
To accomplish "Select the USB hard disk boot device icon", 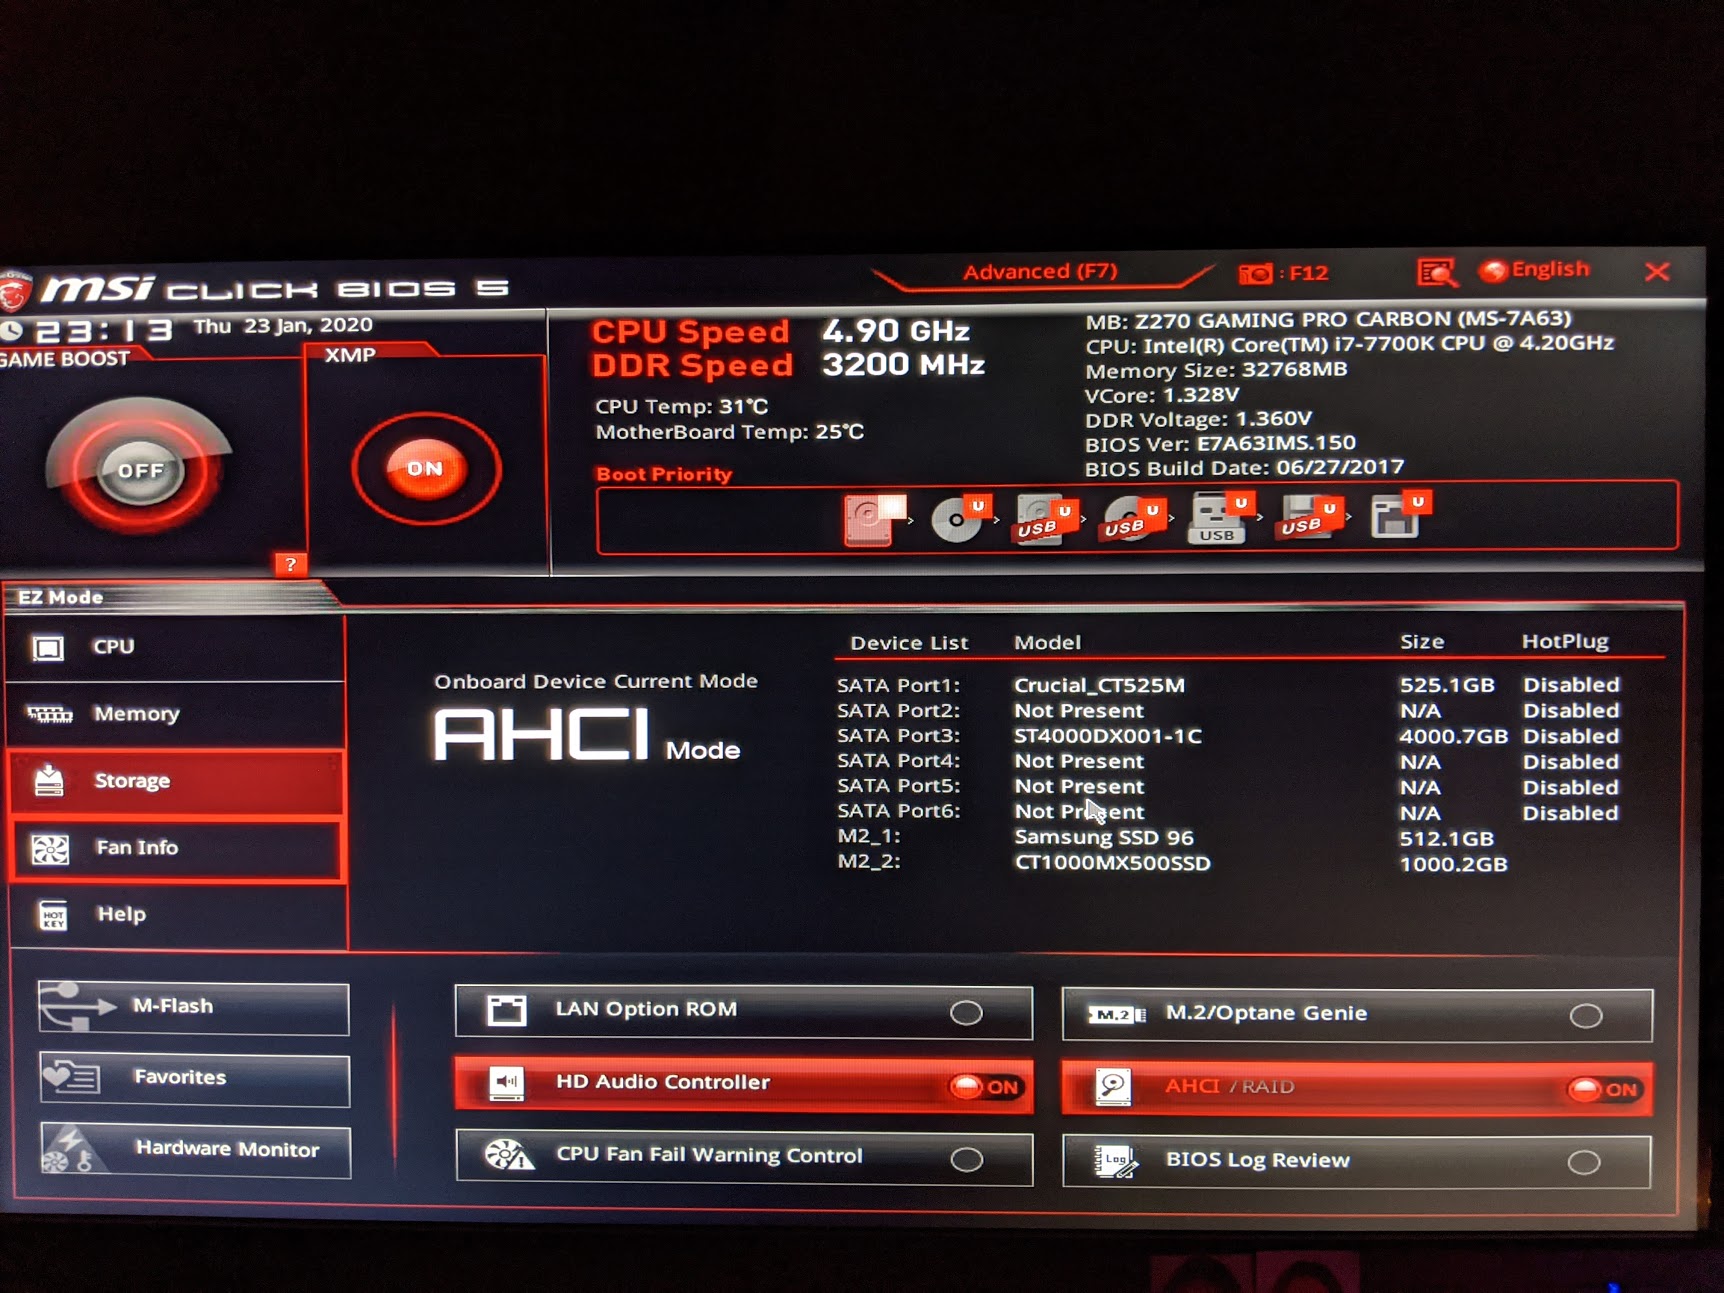I will tap(1045, 518).
